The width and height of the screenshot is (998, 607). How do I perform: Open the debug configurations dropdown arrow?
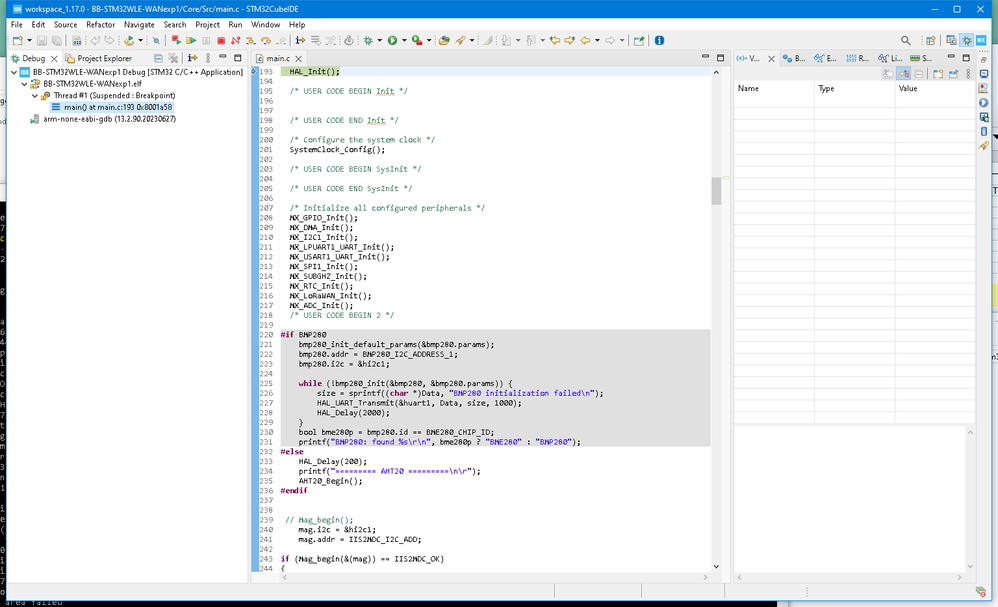(378, 41)
